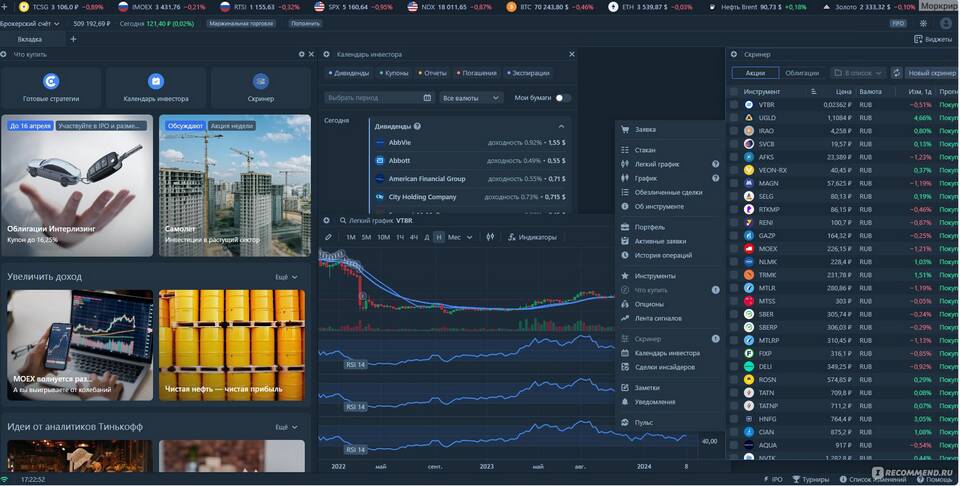Choose Опционы from widgets menu
The width and height of the screenshot is (960, 486).
[668, 304]
